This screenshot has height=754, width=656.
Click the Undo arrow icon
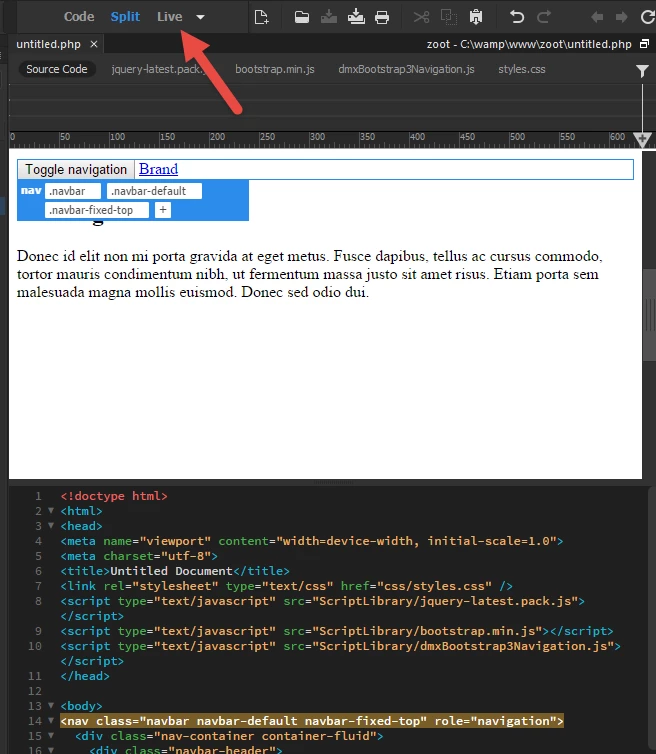tap(517, 17)
